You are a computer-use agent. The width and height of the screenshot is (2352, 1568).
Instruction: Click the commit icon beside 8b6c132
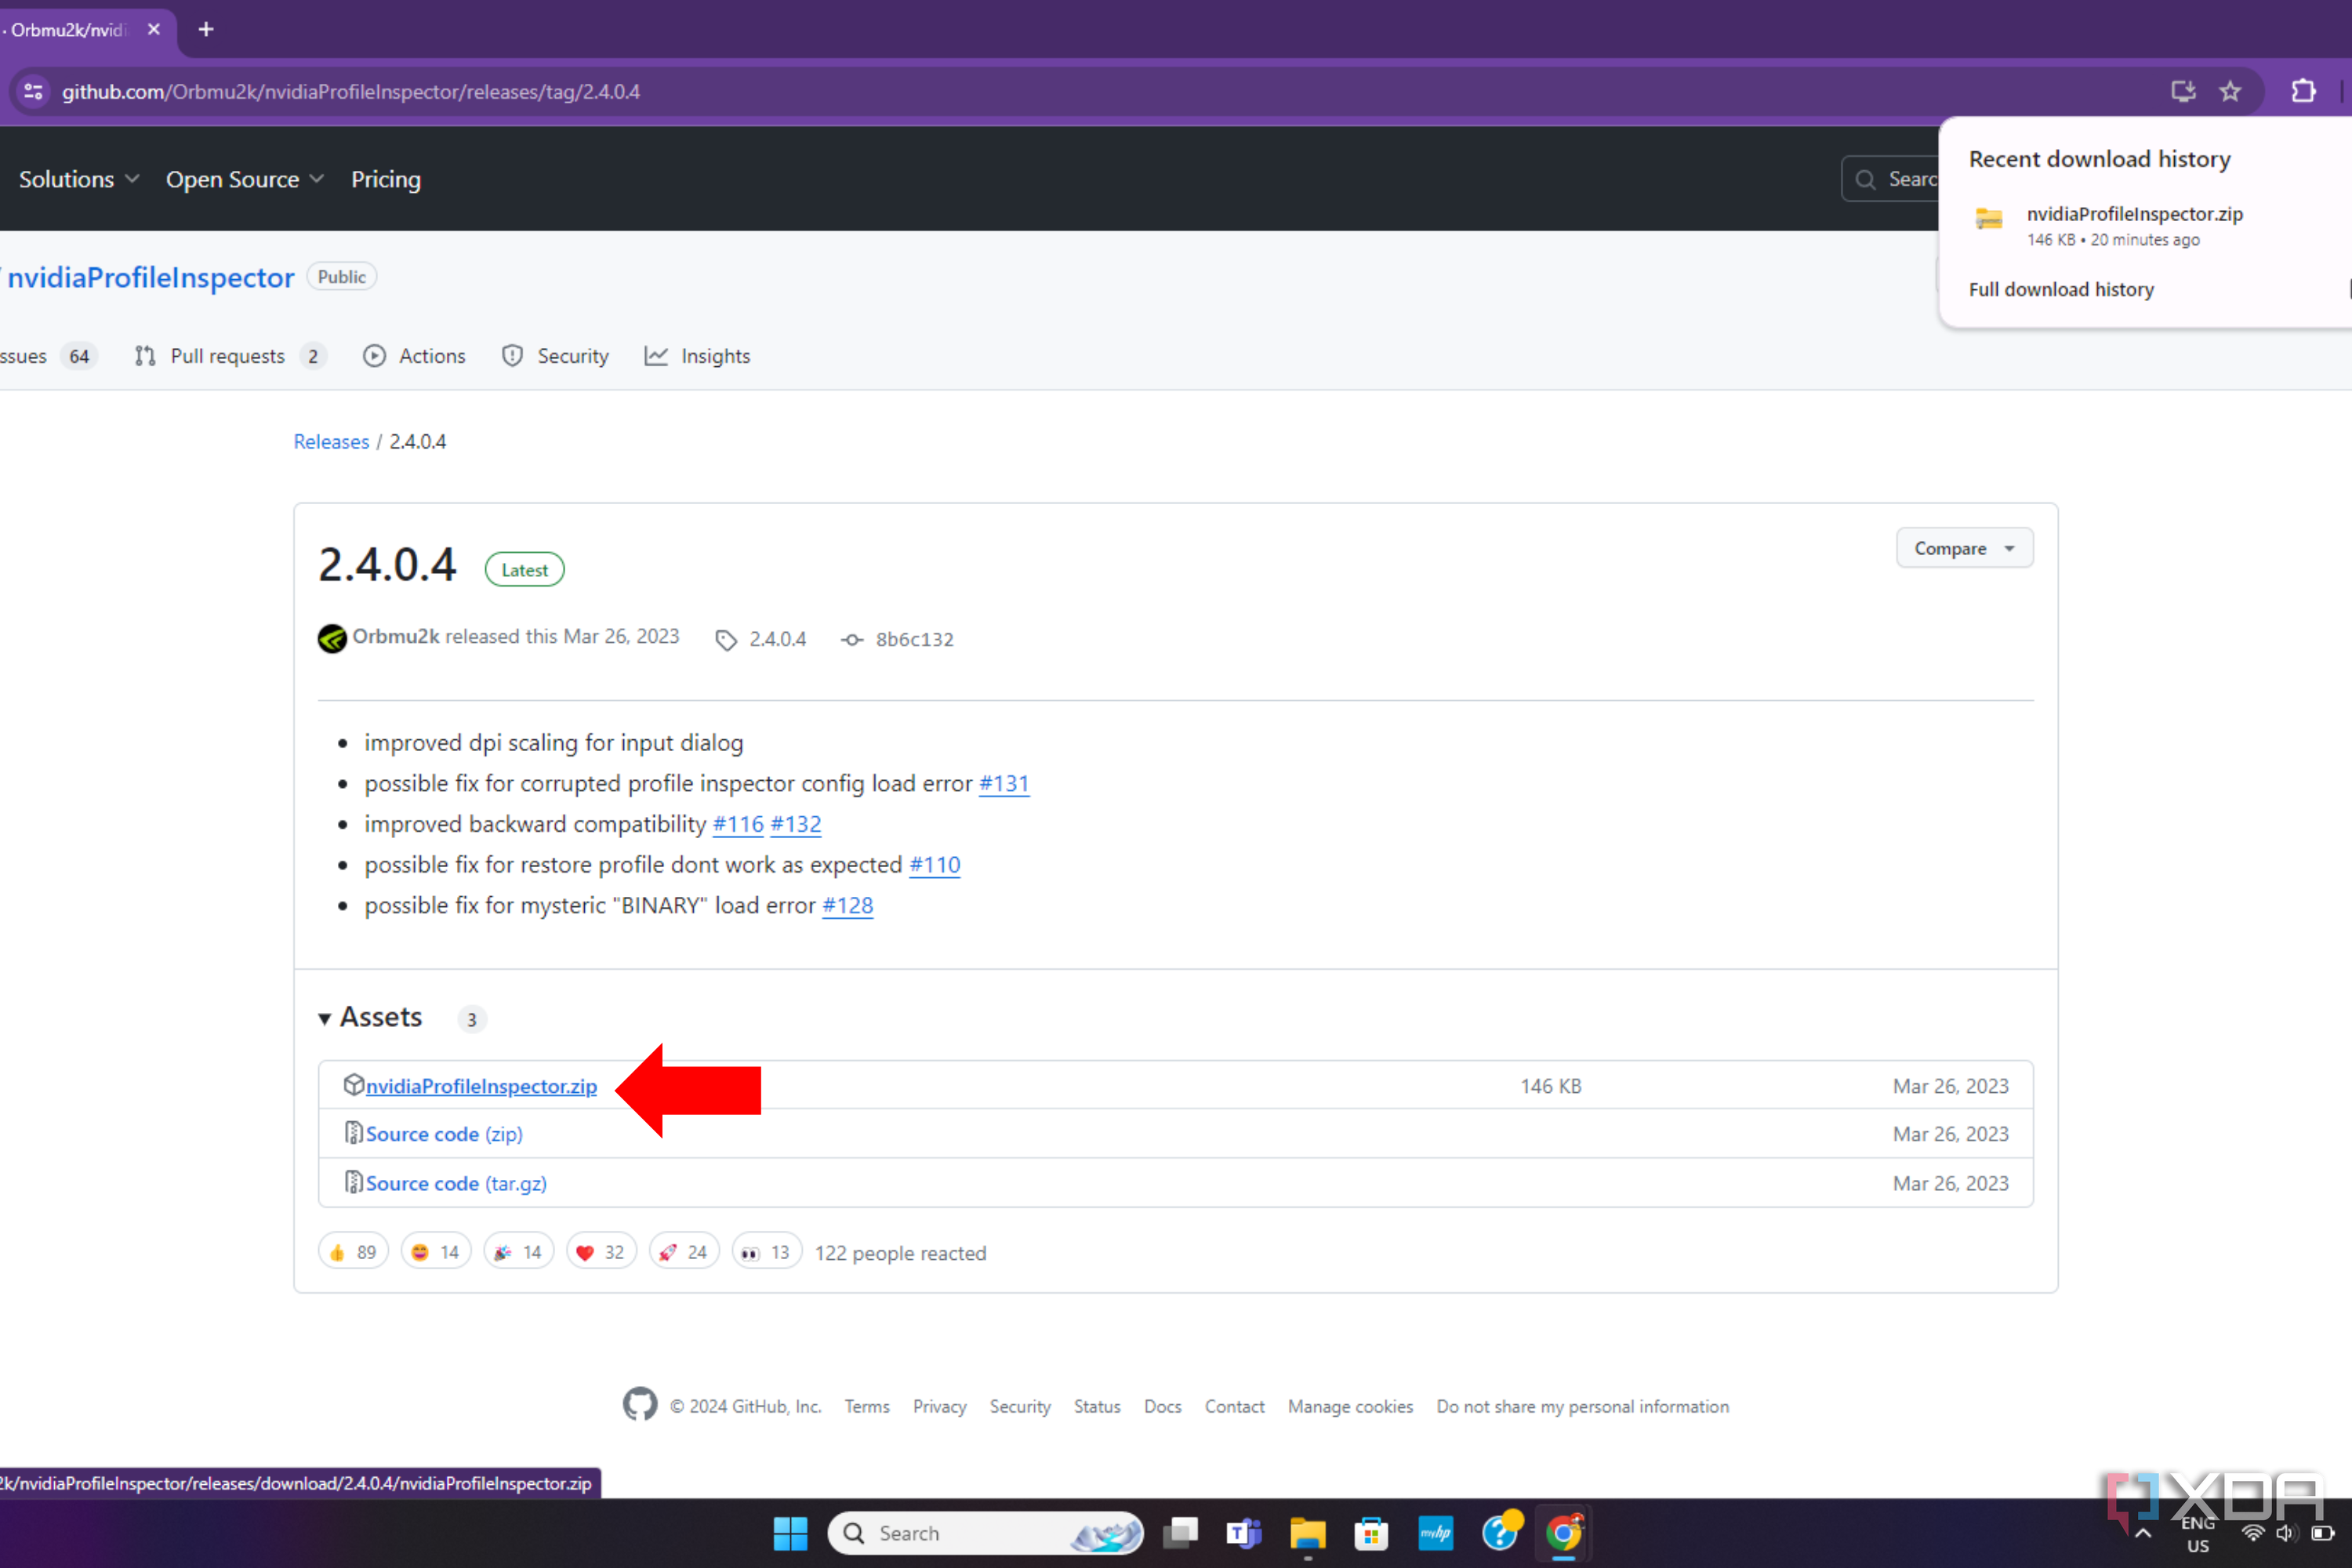coord(851,640)
